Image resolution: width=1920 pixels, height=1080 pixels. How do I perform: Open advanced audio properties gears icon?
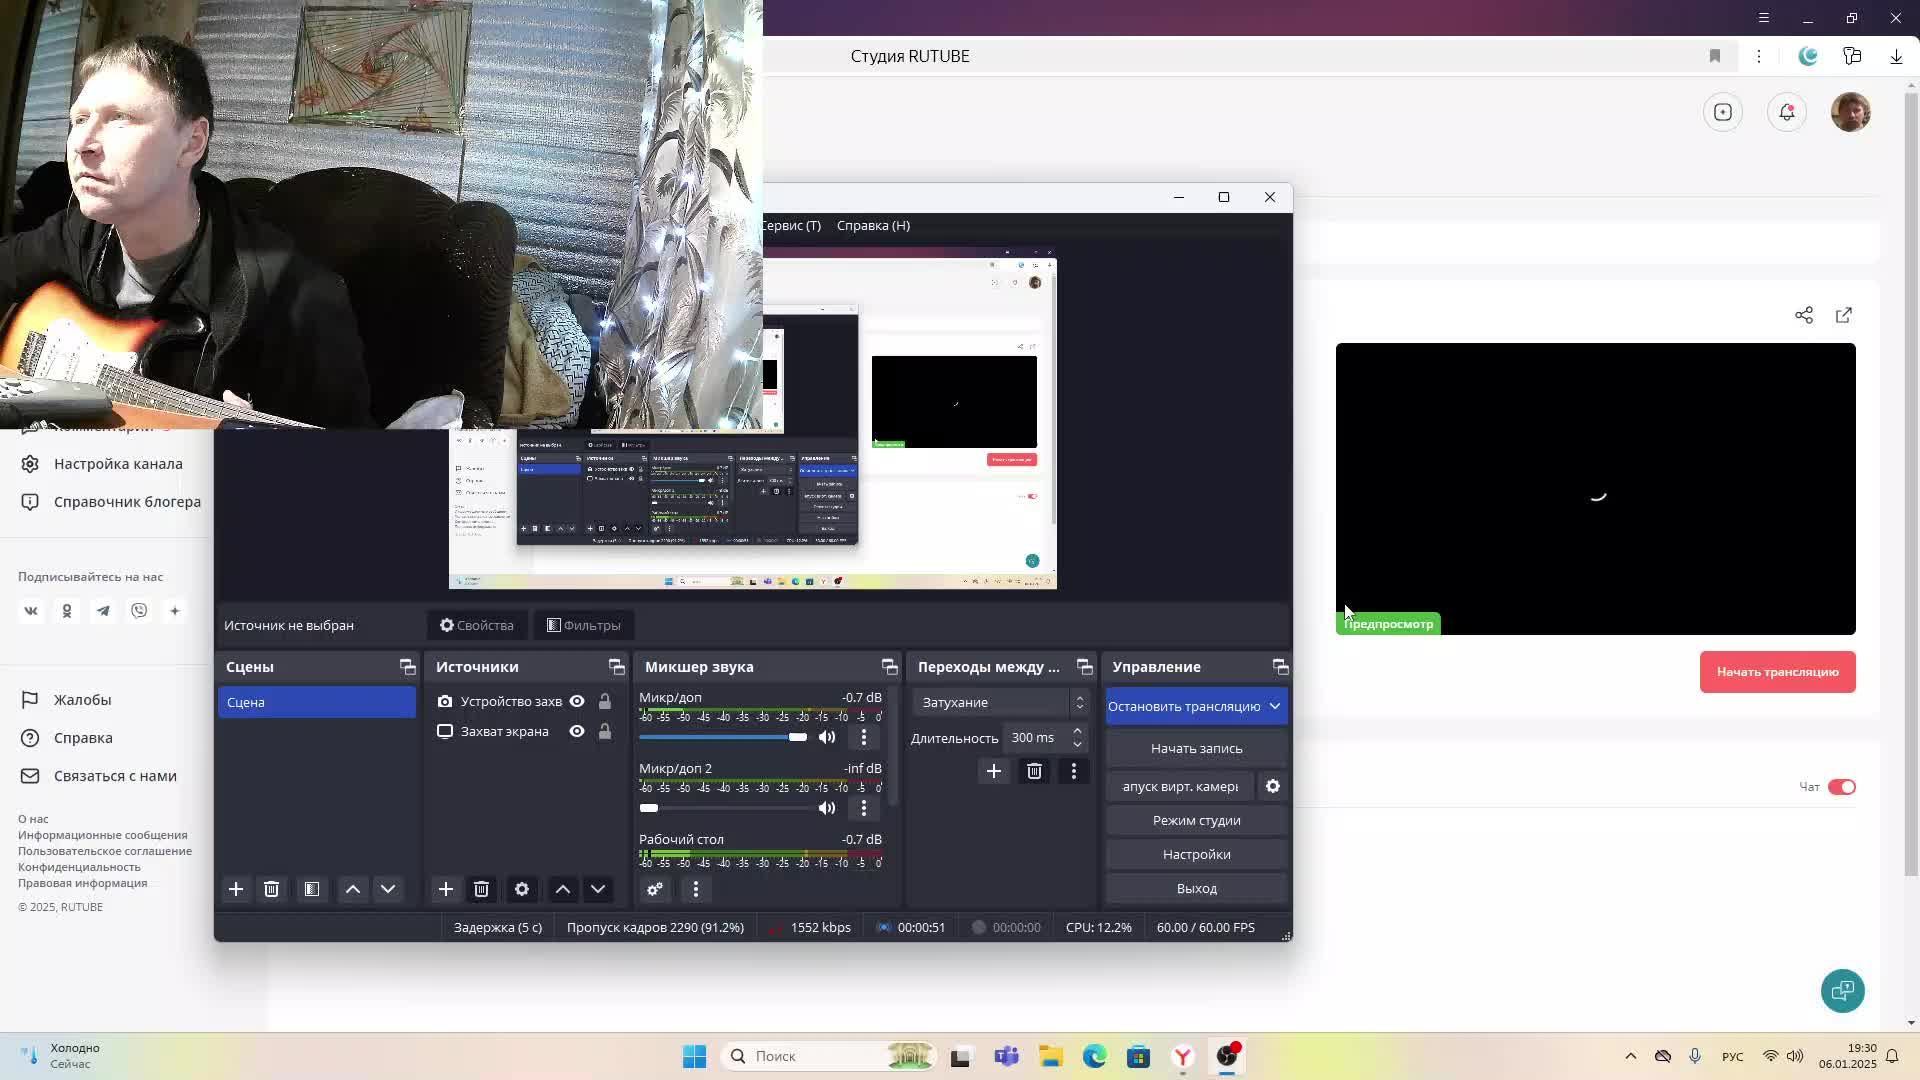tap(655, 889)
